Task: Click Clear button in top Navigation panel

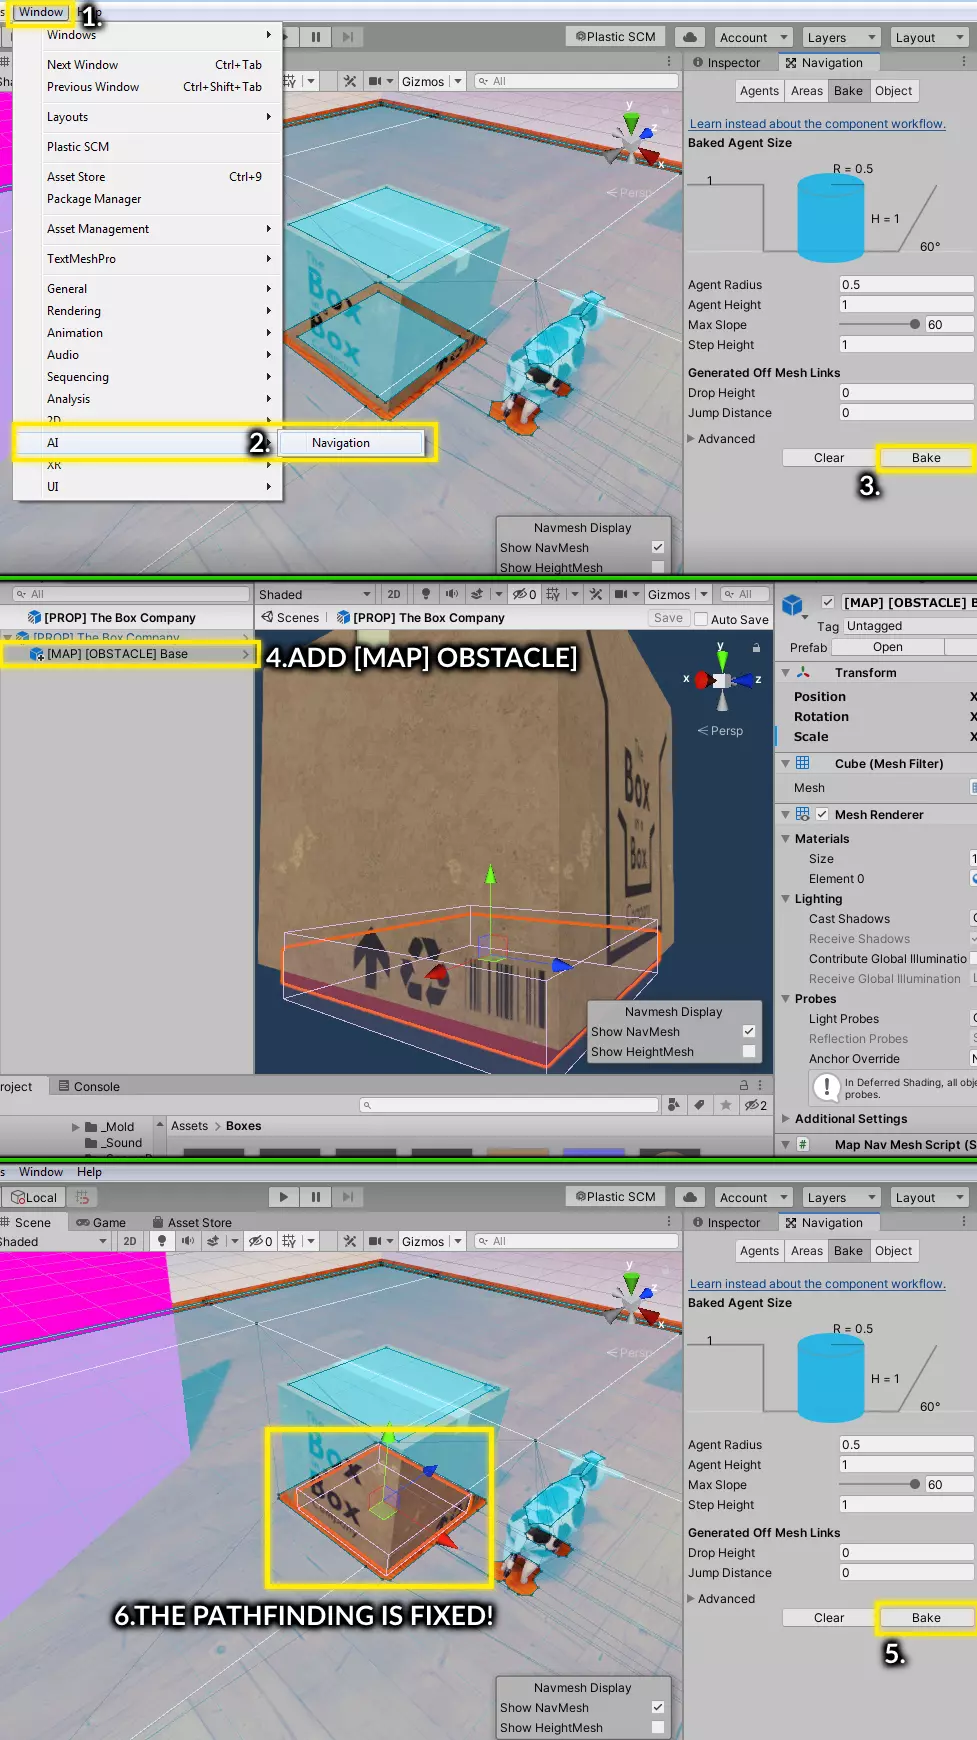Action: [x=829, y=457]
